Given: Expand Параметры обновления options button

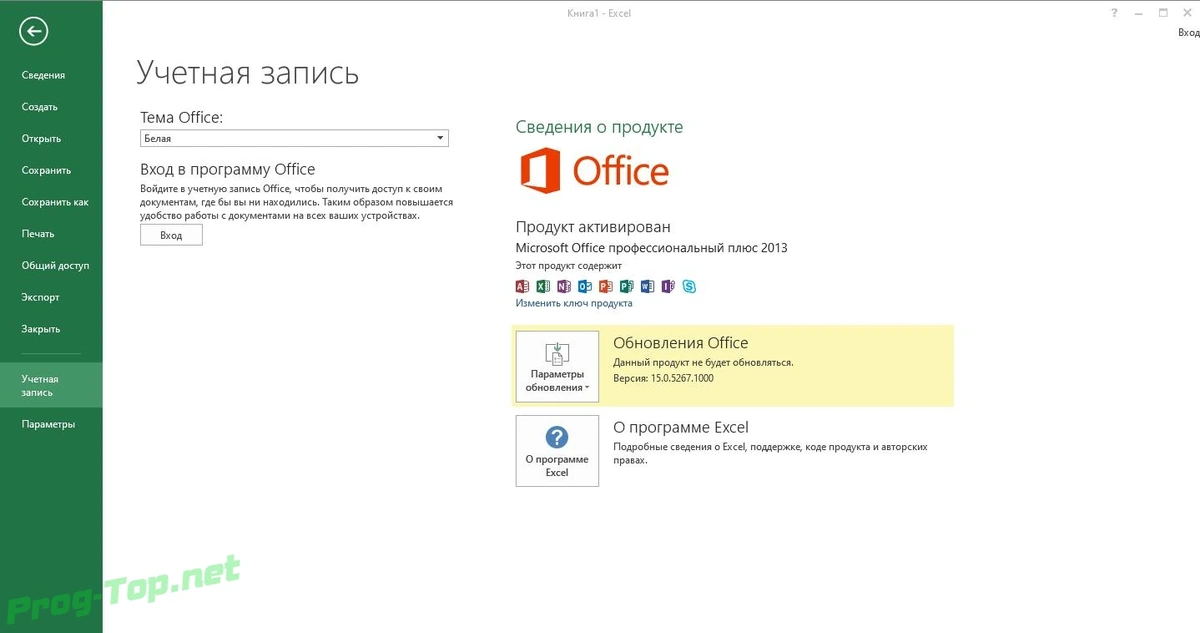Looking at the screenshot, I should pos(557,366).
